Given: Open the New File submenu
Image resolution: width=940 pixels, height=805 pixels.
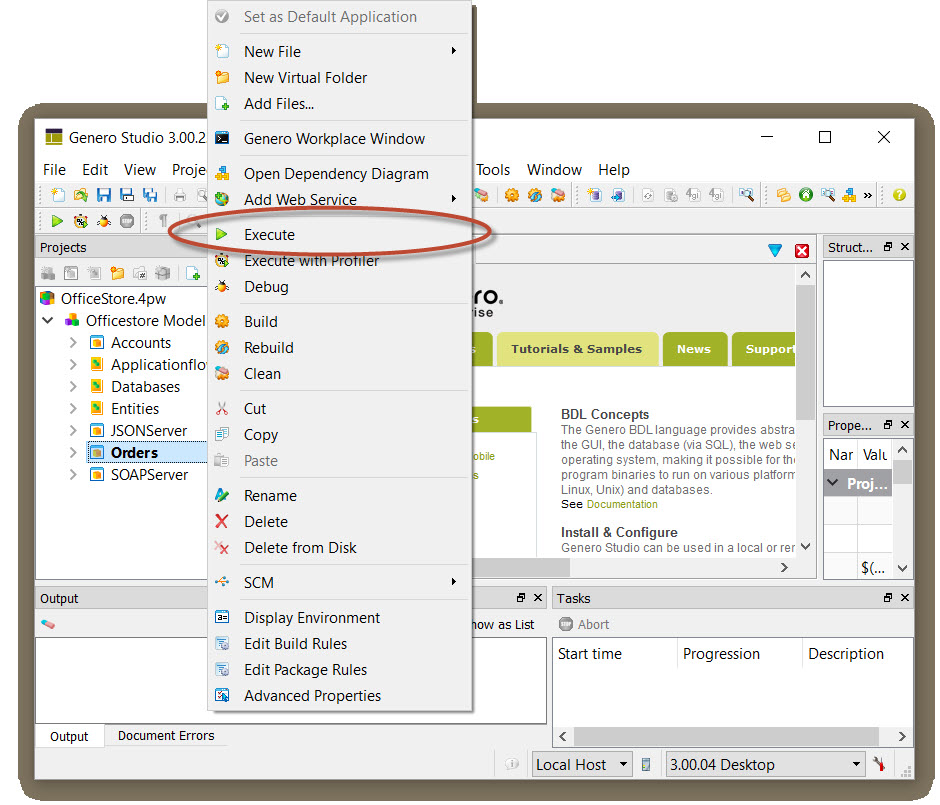Looking at the screenshot, I should pos(340,52).
